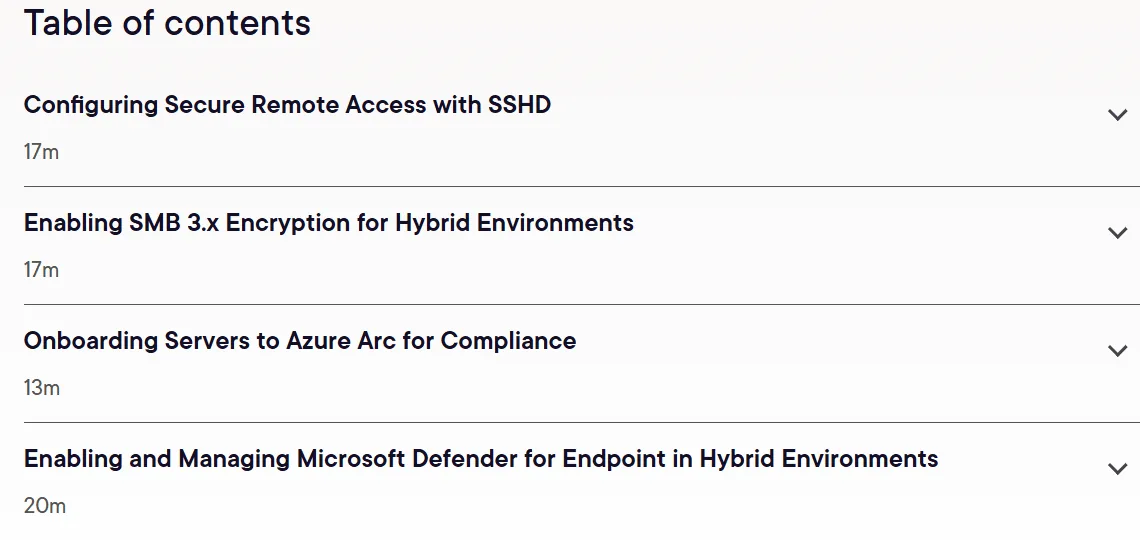Select Enabling SMB 3.x Encryption title
Viewport: 1140px width, 540px height.
[329, 223]
